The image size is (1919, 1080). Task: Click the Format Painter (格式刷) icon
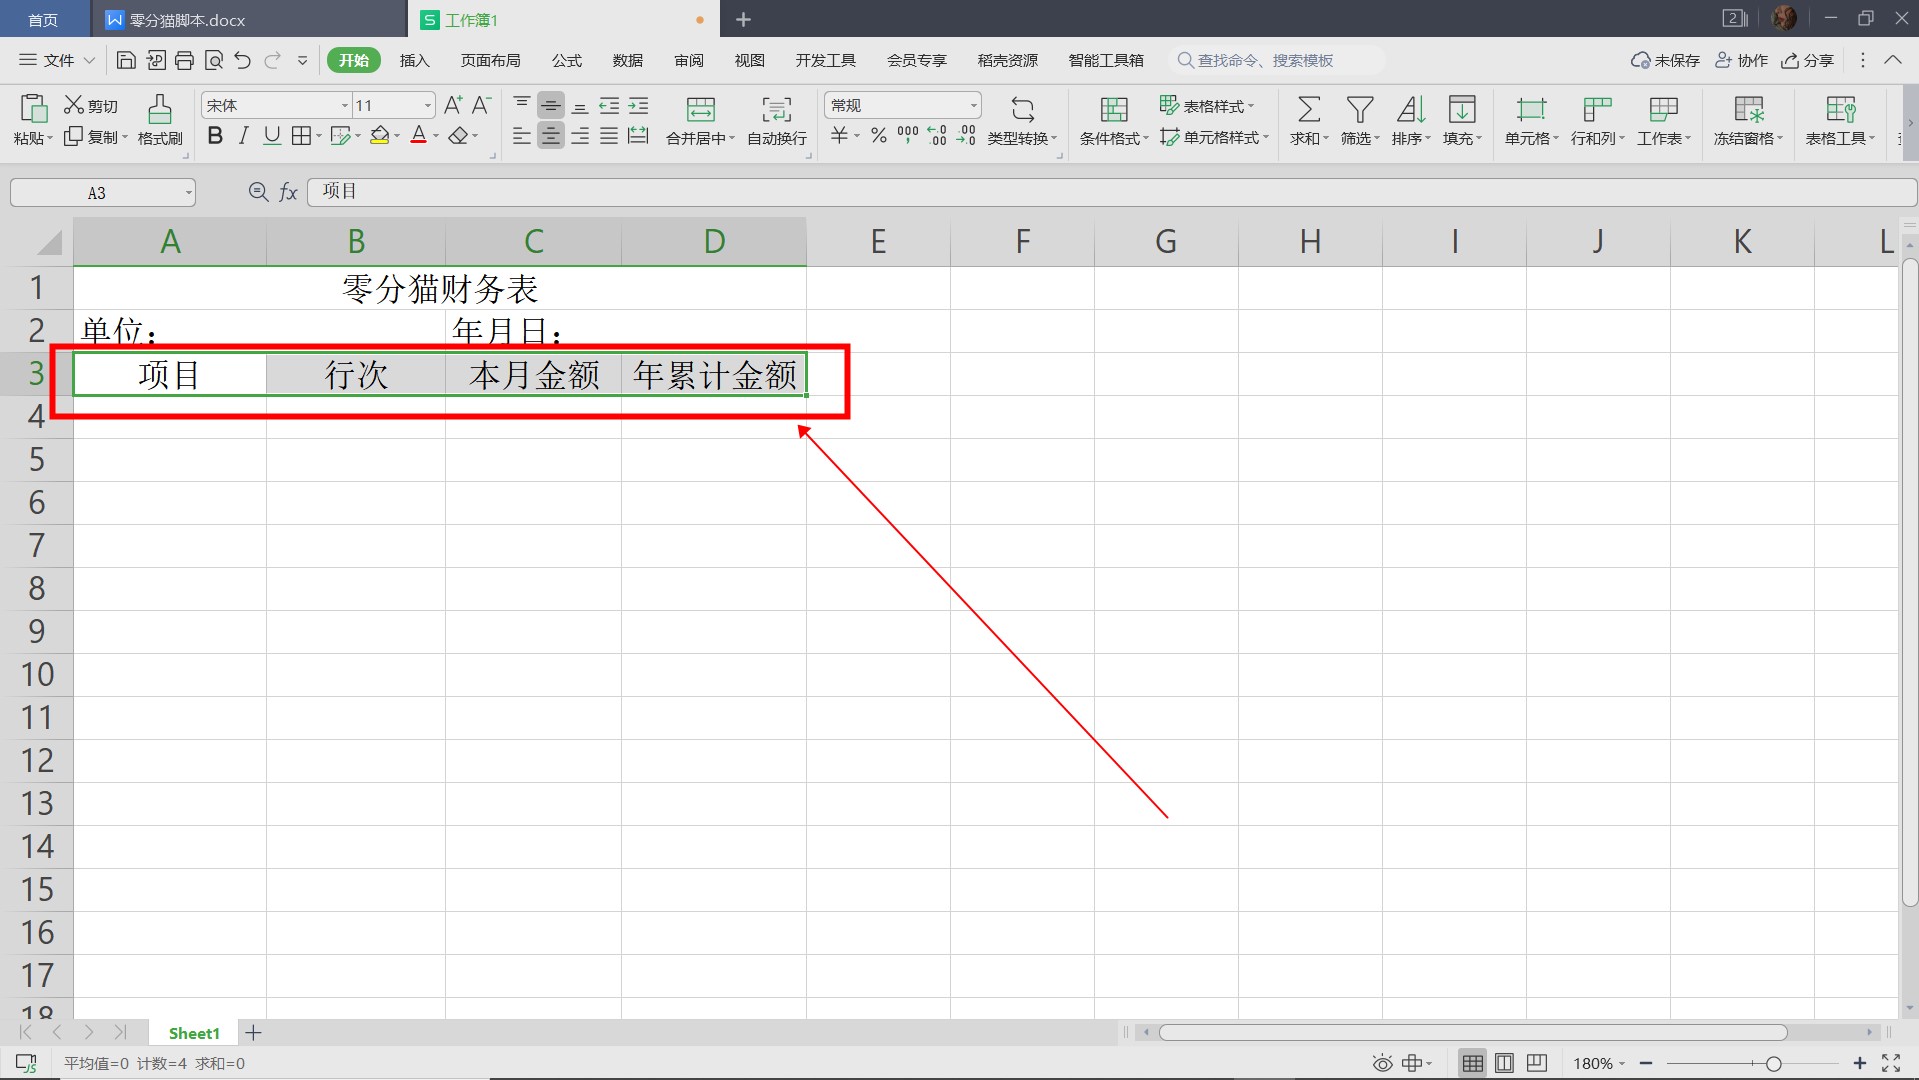click(159, 109)
